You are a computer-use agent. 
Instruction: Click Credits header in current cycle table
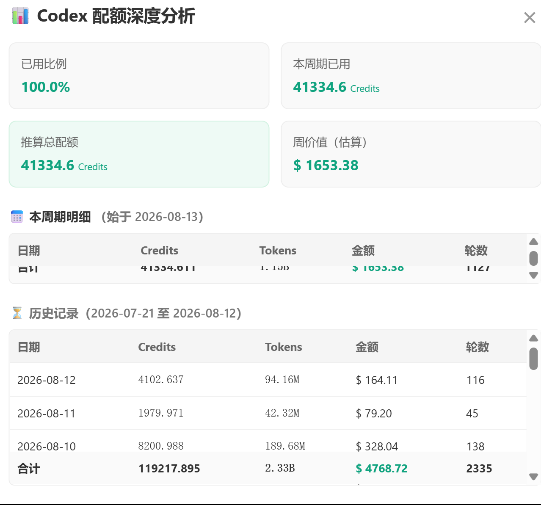click(x=159, y=250)
